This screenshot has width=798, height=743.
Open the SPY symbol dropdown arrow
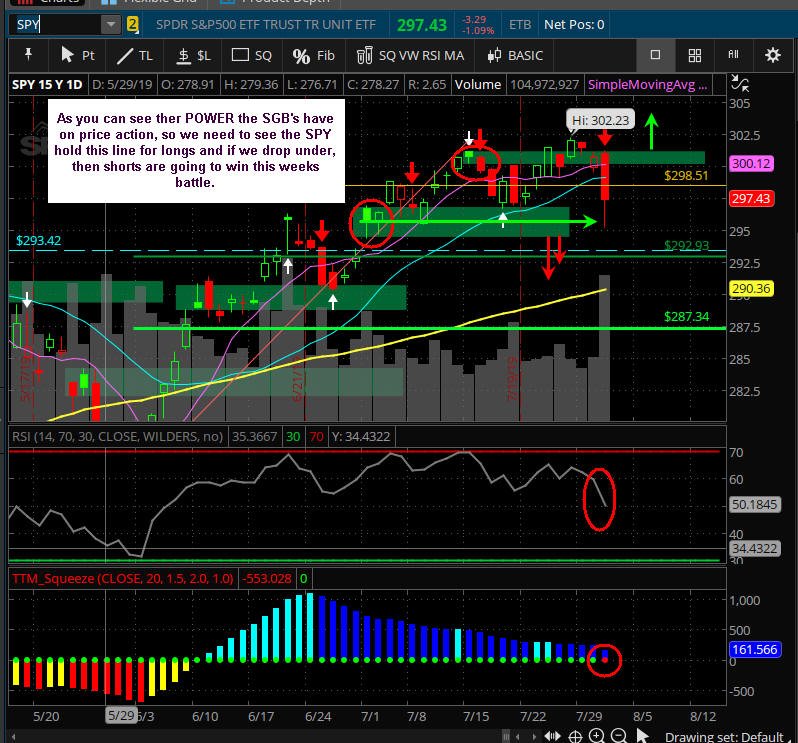(x=110, y=24)
